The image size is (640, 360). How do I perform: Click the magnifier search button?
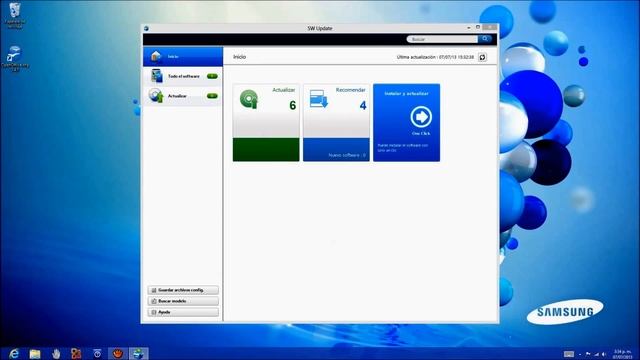485,39
